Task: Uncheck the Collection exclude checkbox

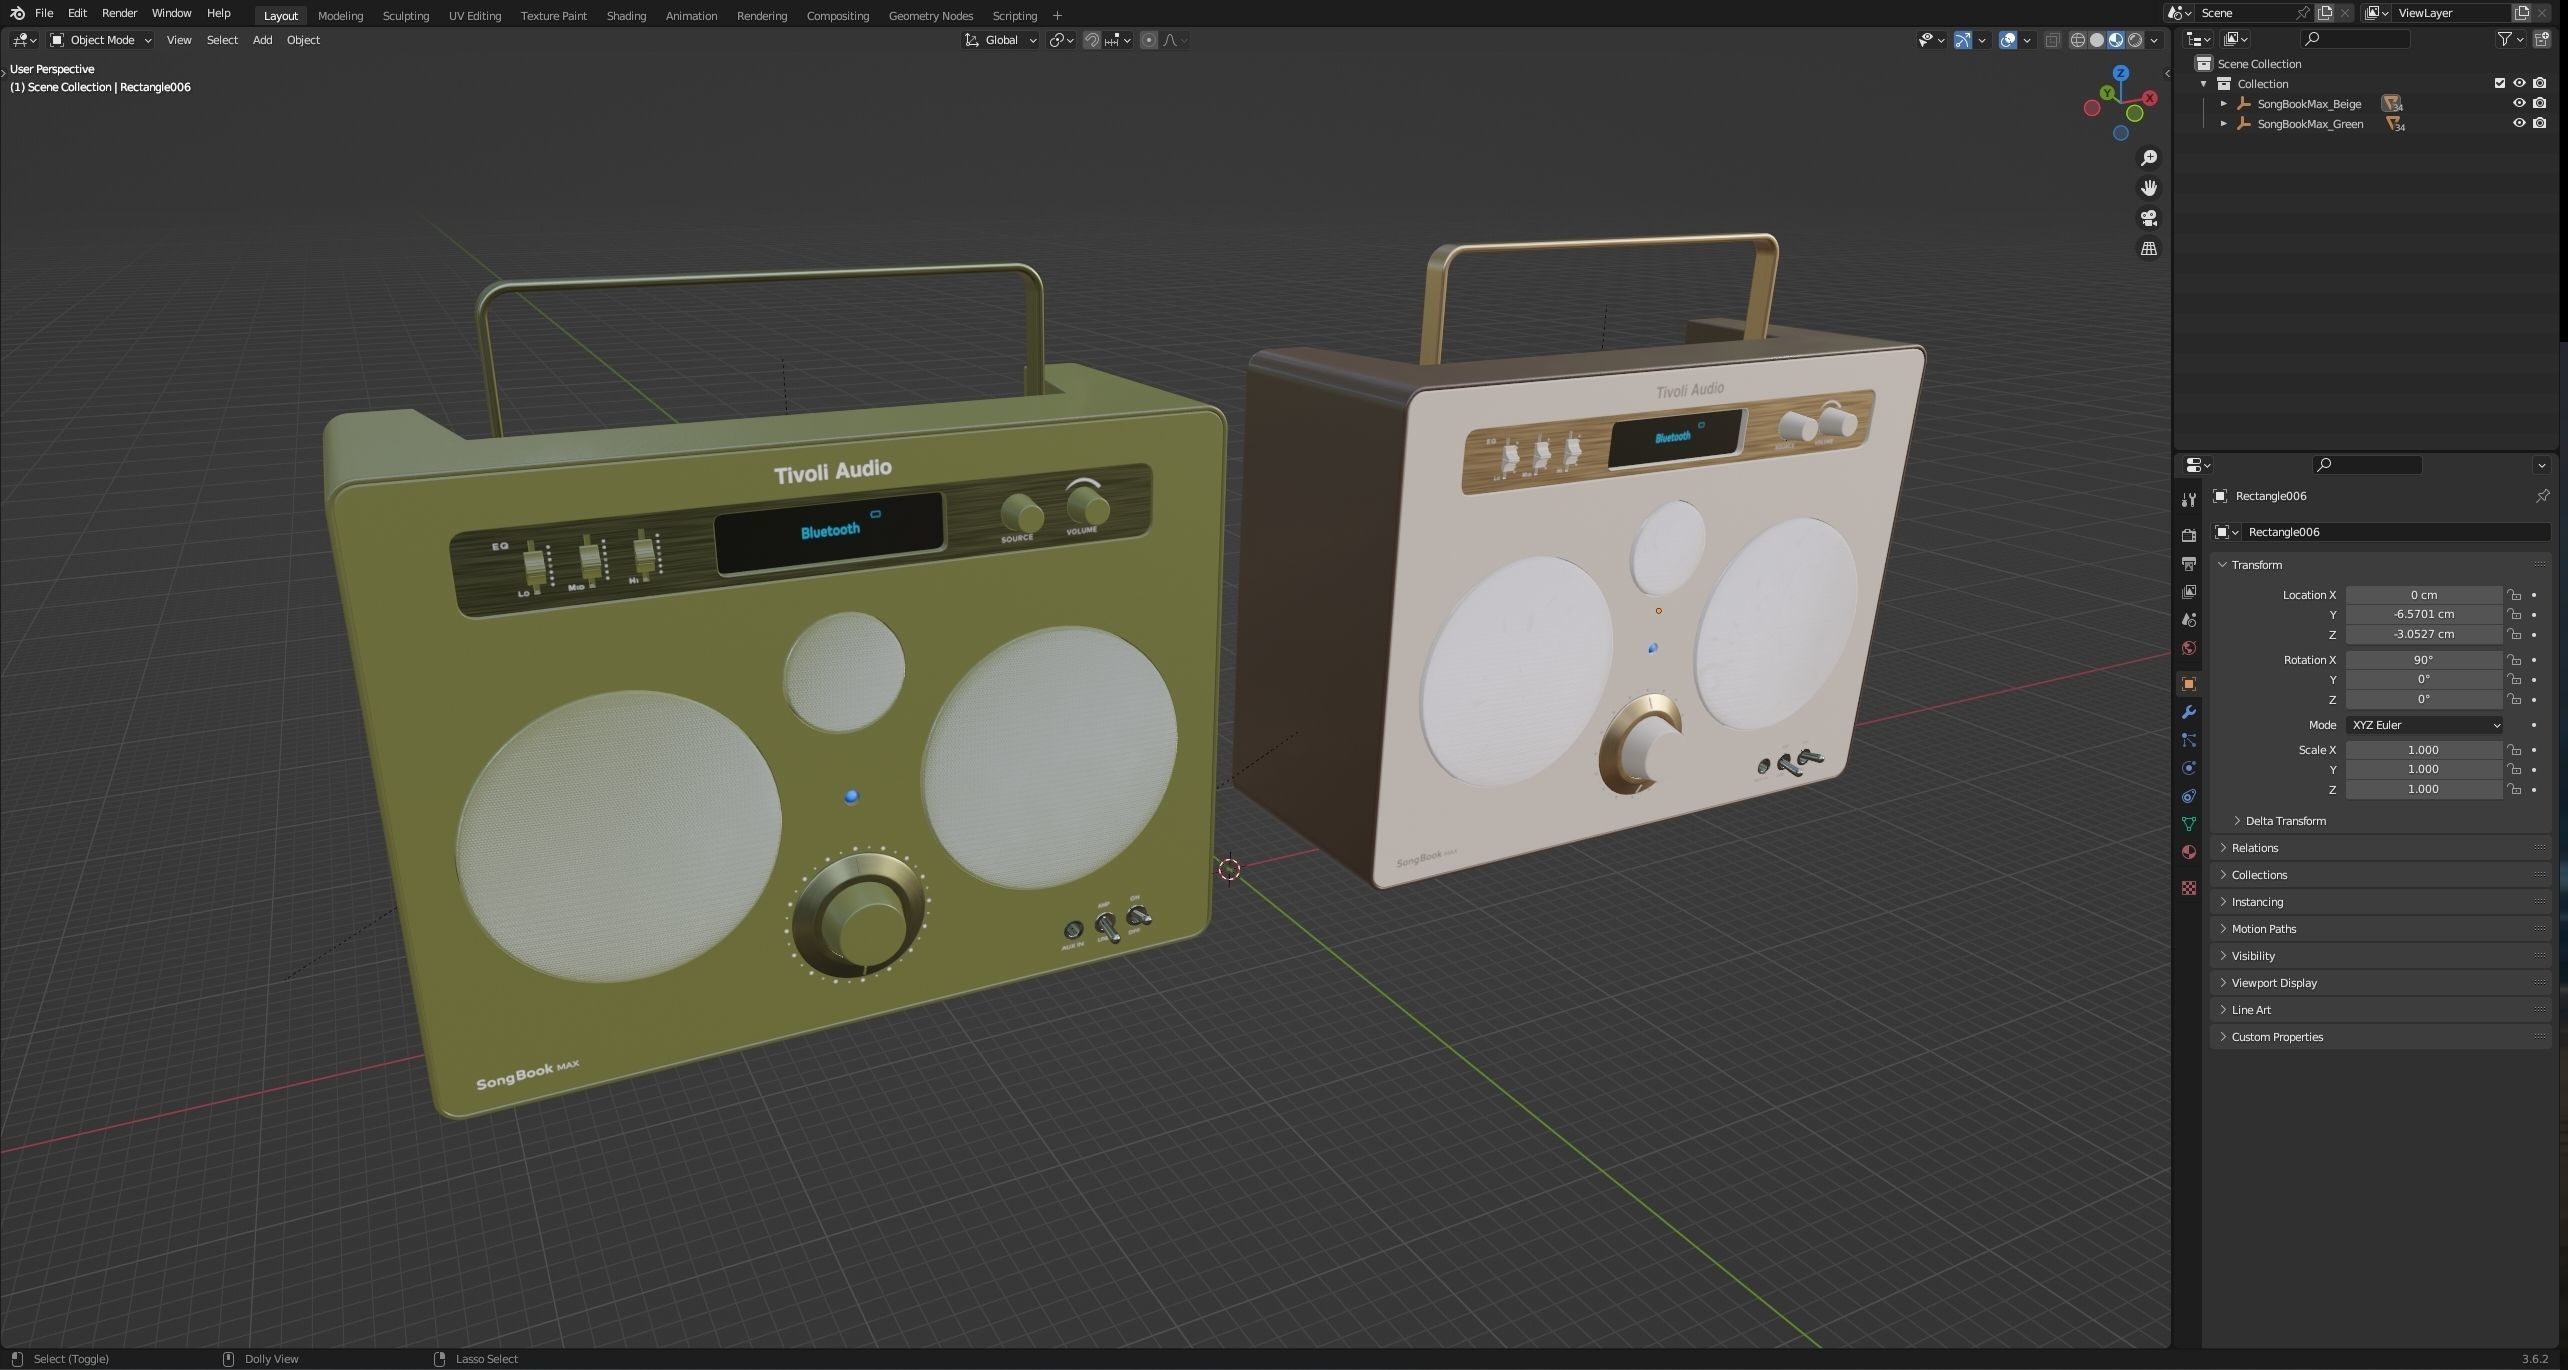Action: [2500, 83]
